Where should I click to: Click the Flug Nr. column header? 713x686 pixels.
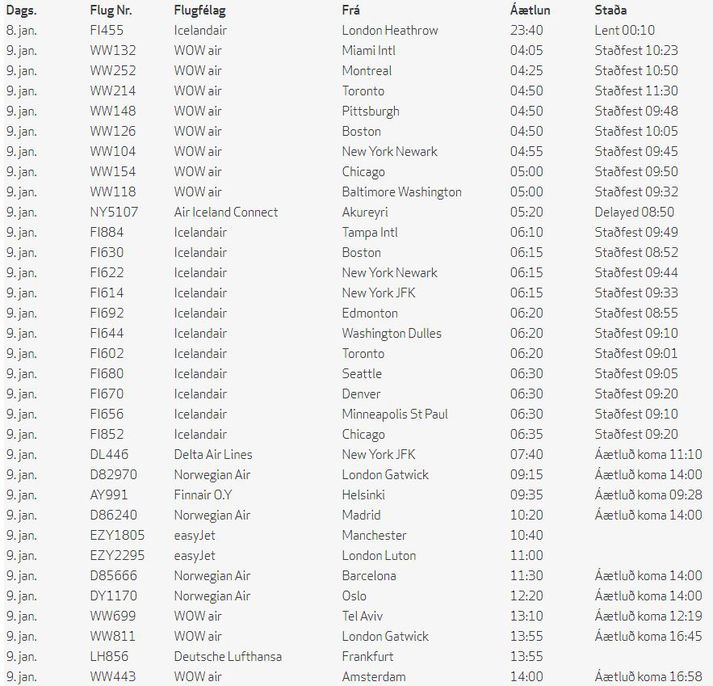point(111,10)
